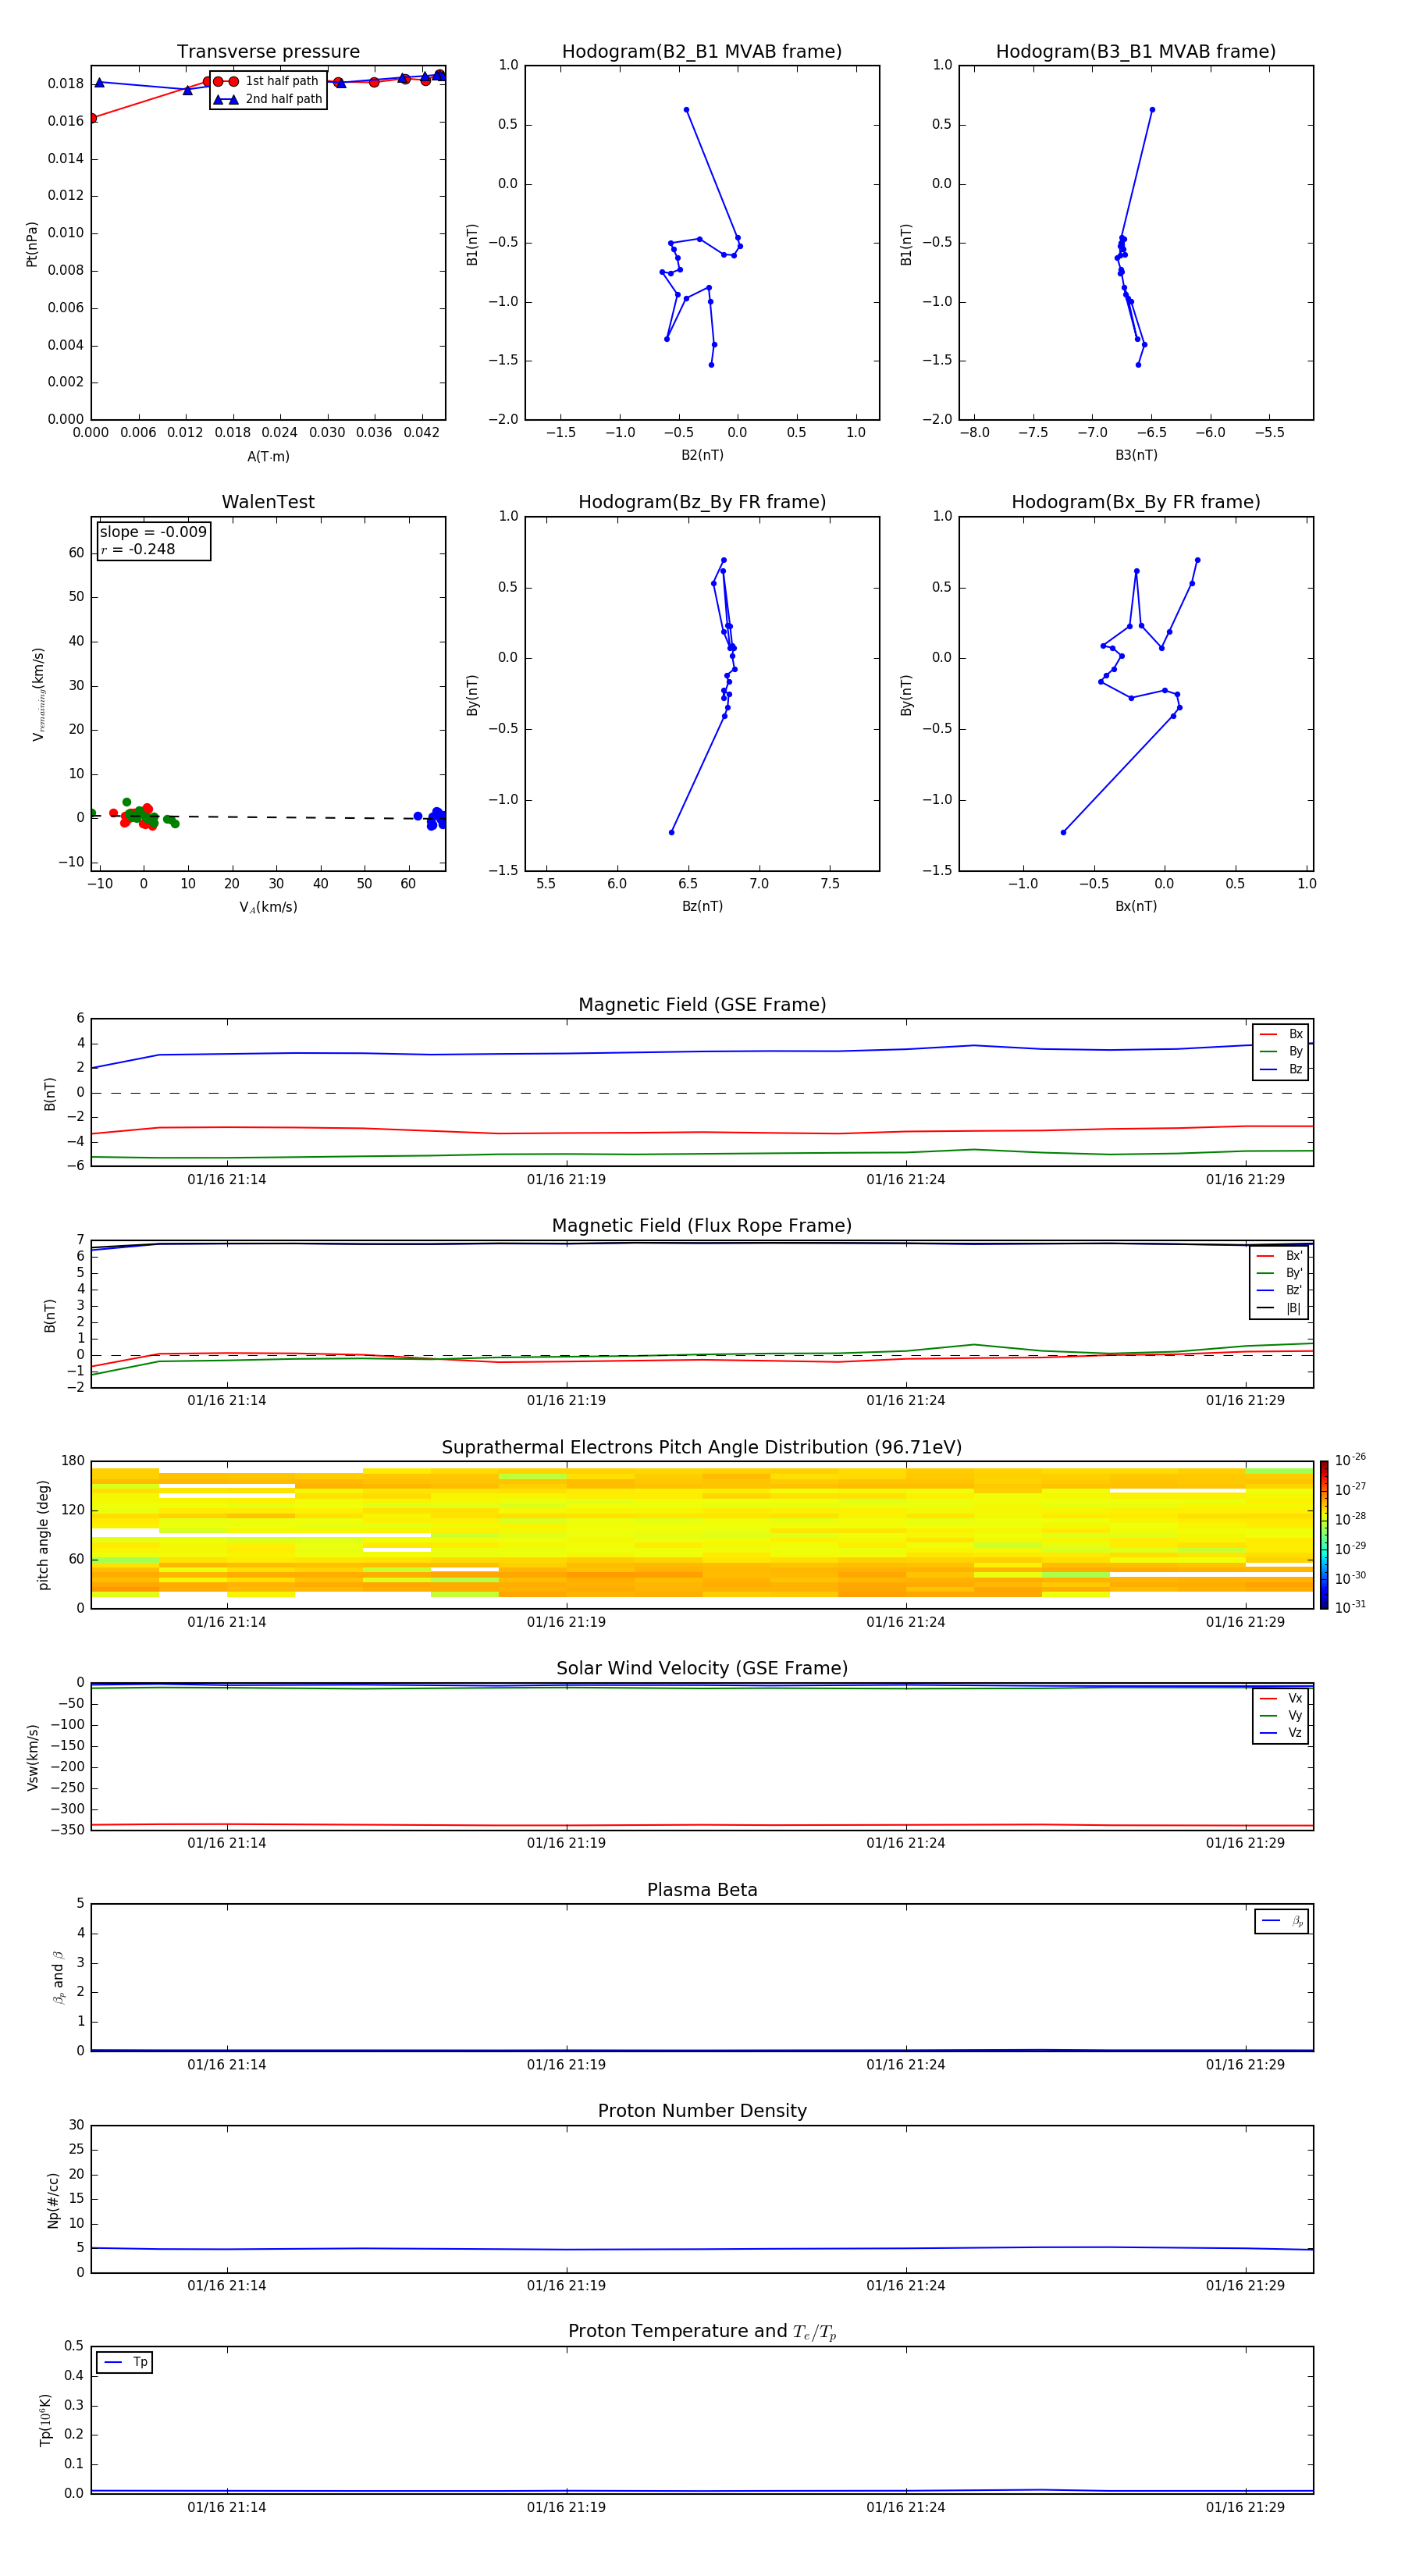Click the highest data point in B2_B1 hodogram
This screenshot has height=2576, width=1405.
coord(686,110)
